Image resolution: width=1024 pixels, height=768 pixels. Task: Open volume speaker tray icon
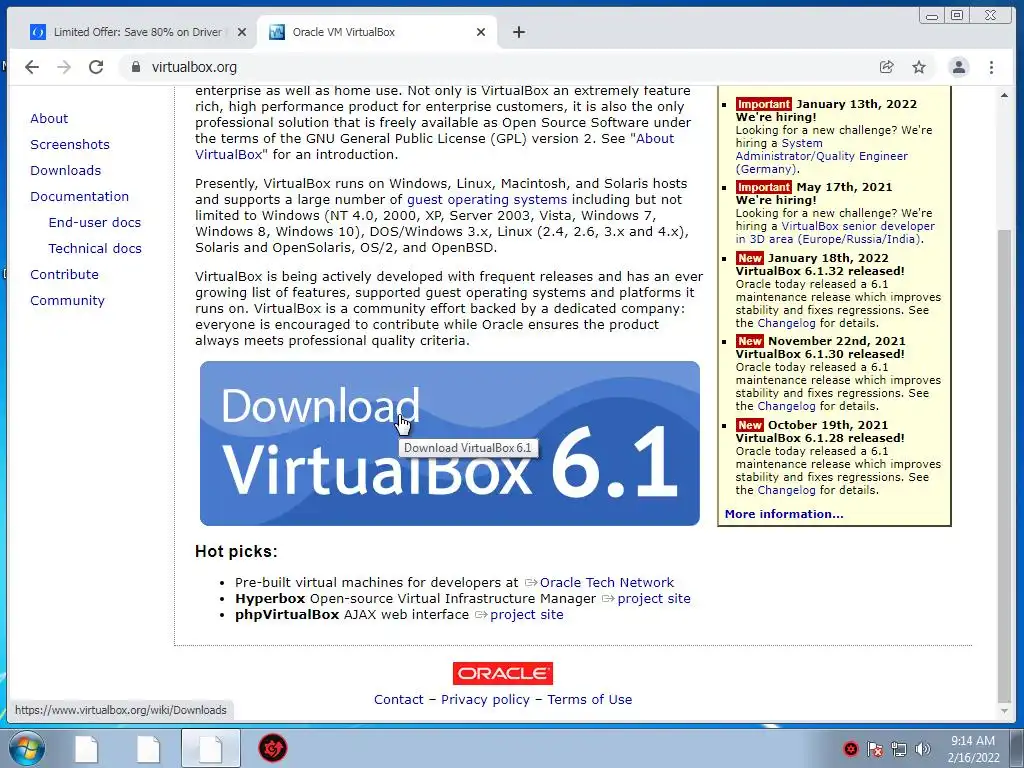tap(922, 748)
